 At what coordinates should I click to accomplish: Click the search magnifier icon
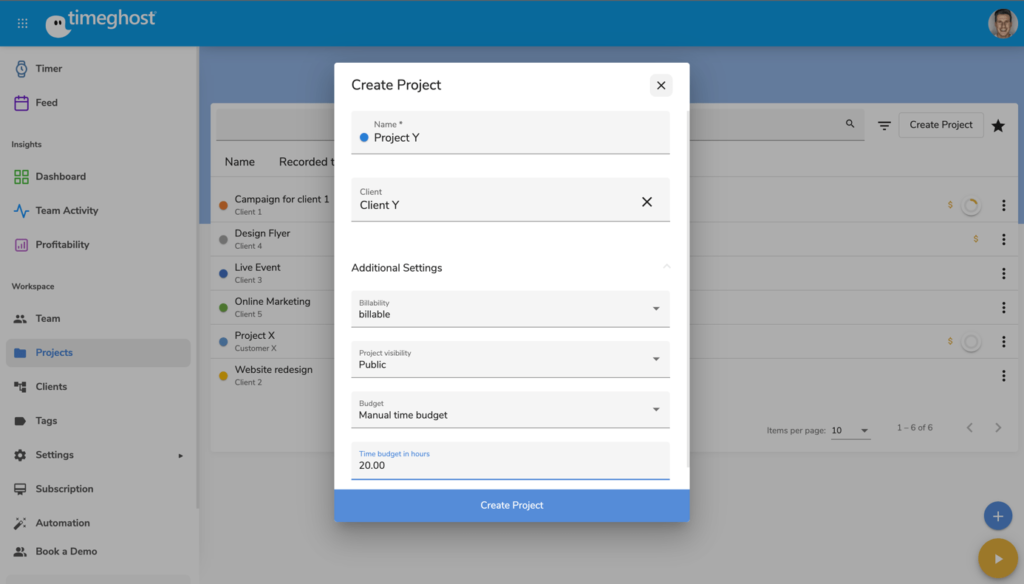point(850,124)
